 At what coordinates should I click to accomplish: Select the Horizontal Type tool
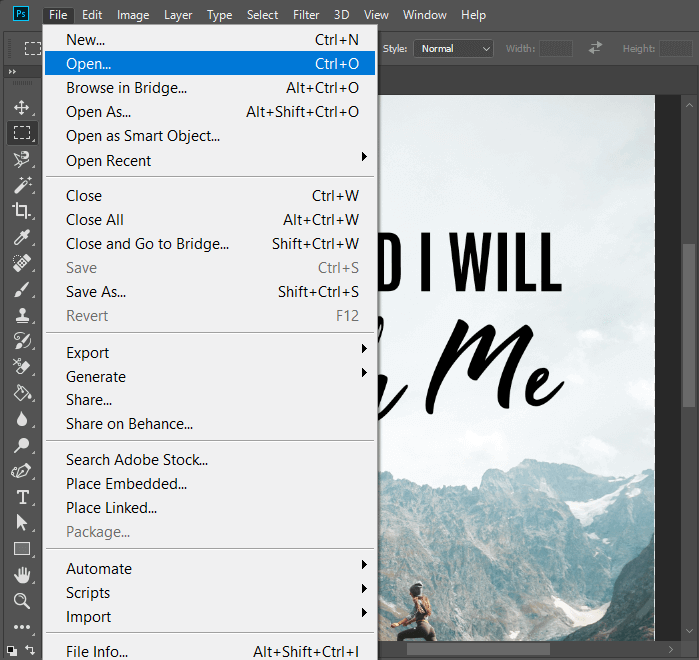22,497
